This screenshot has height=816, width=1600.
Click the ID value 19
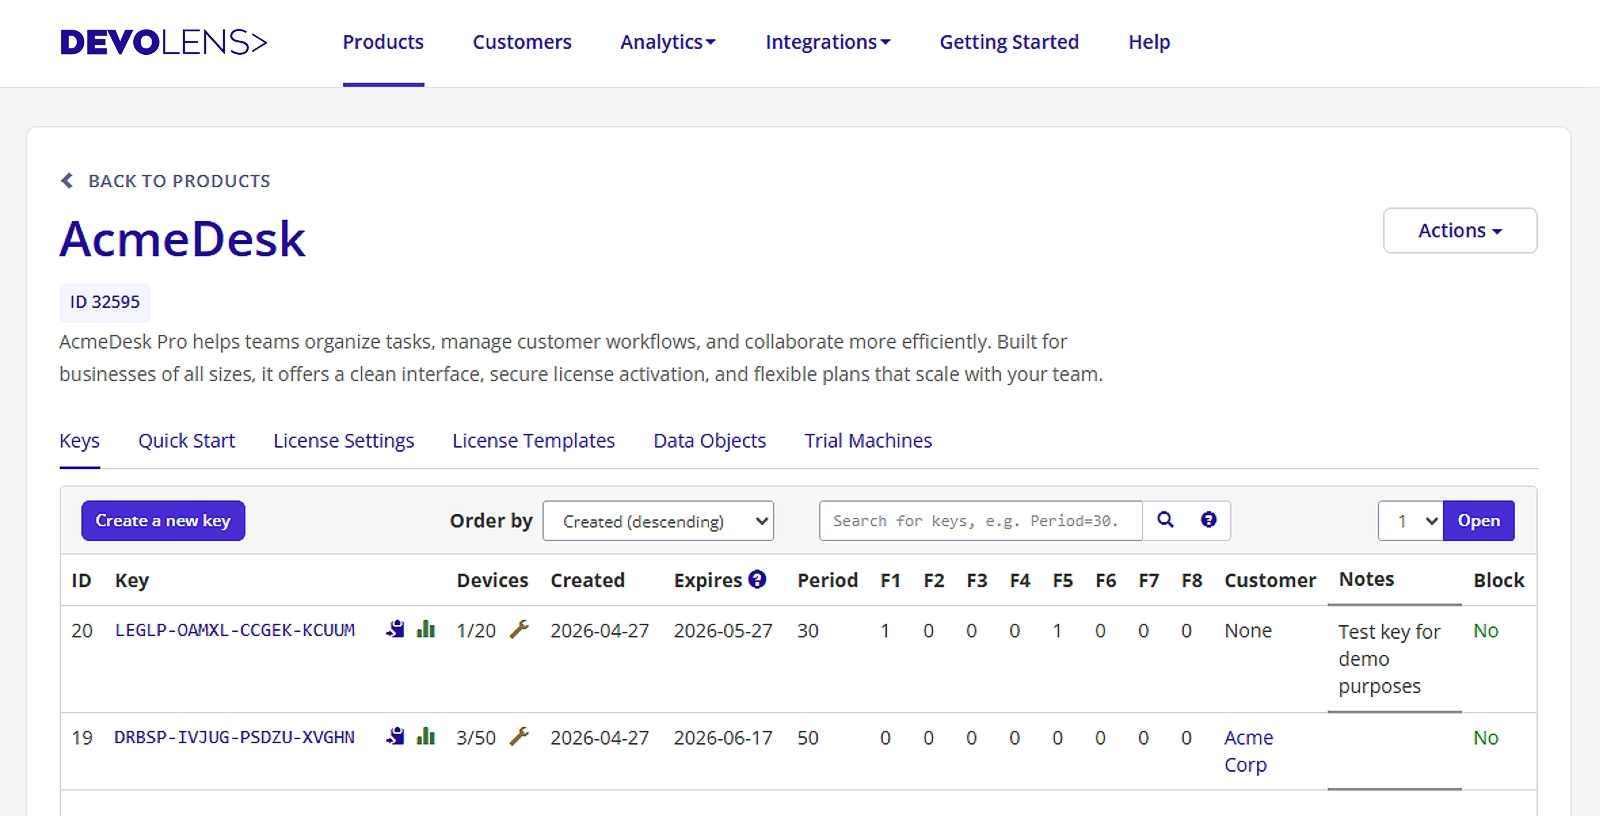click(82, 738)
